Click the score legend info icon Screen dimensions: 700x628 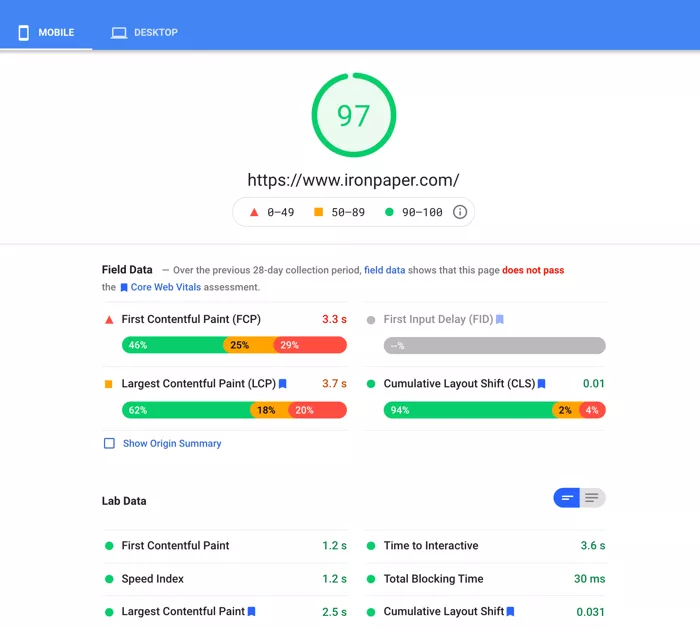[x=460, y=212]
